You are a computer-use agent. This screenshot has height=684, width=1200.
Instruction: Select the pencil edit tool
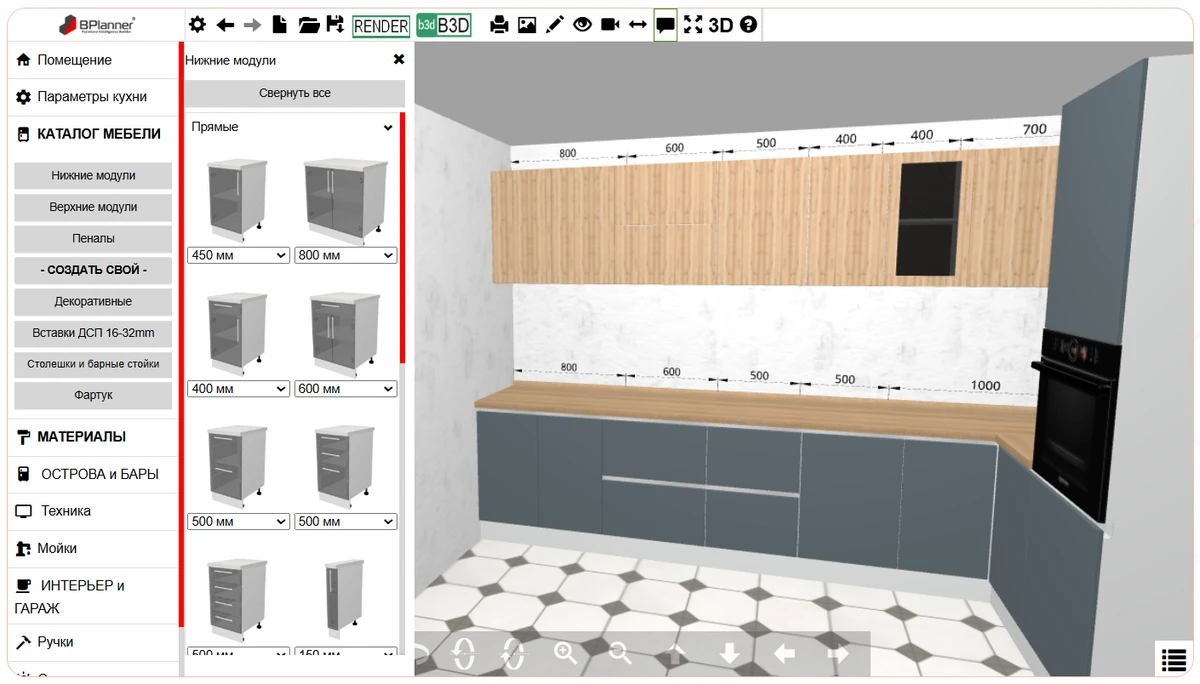click(555, 25)
